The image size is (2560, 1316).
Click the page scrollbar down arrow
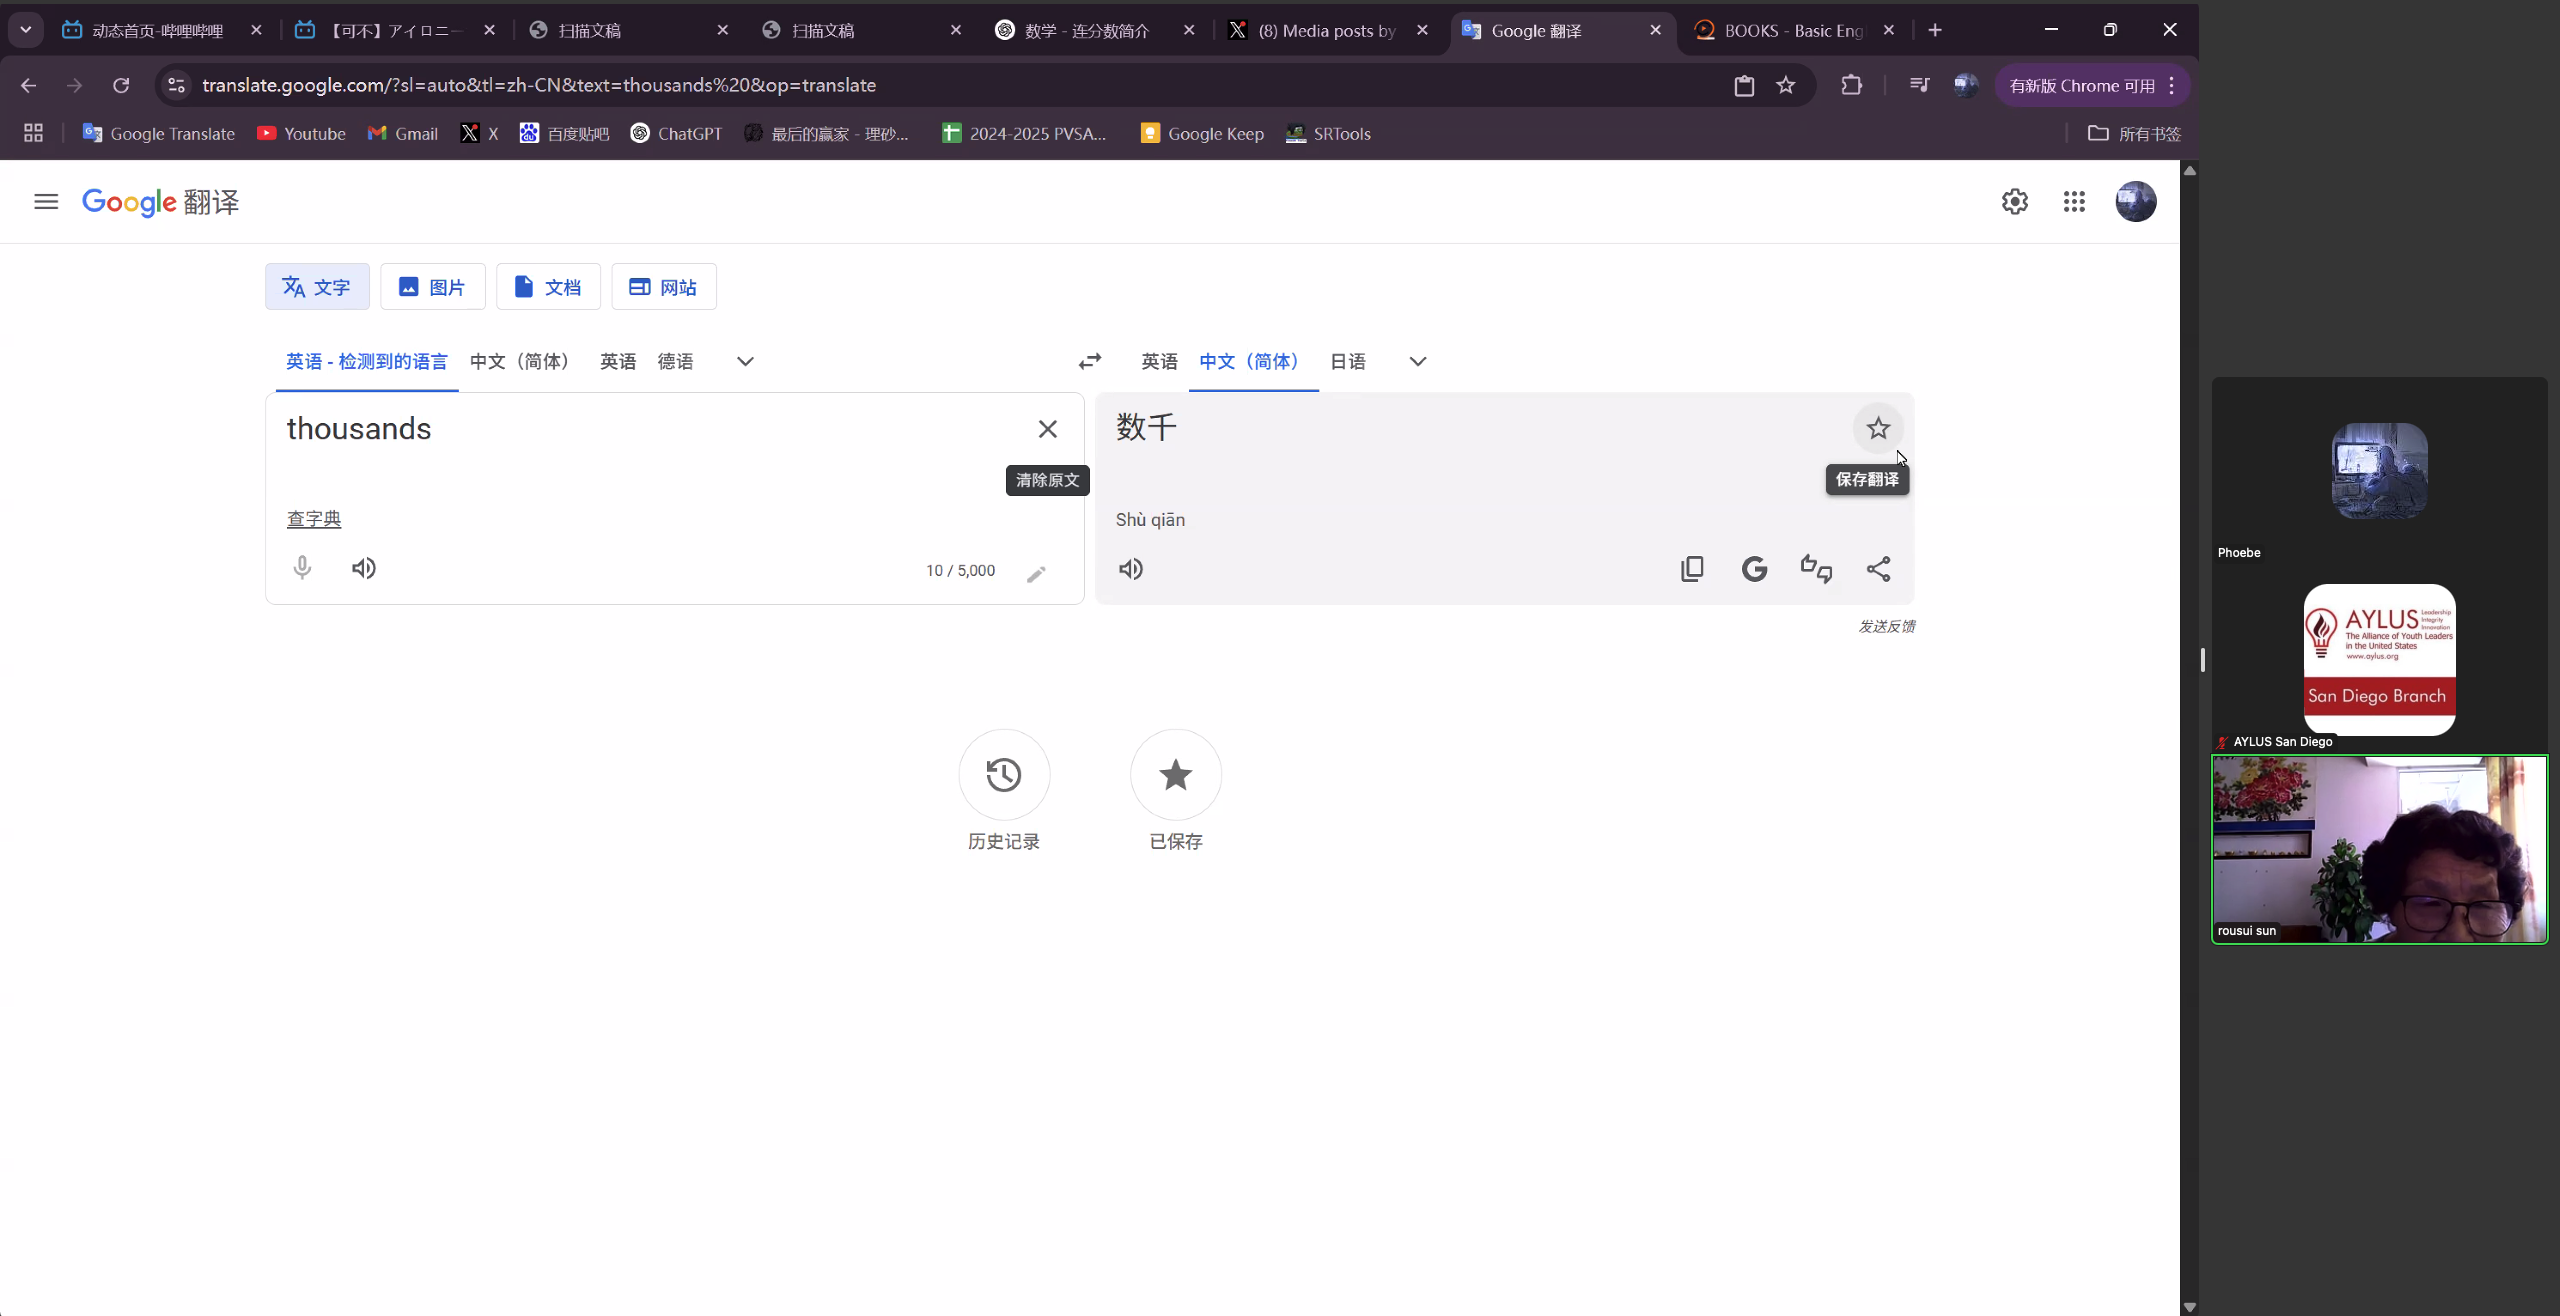(2190, 1306)
